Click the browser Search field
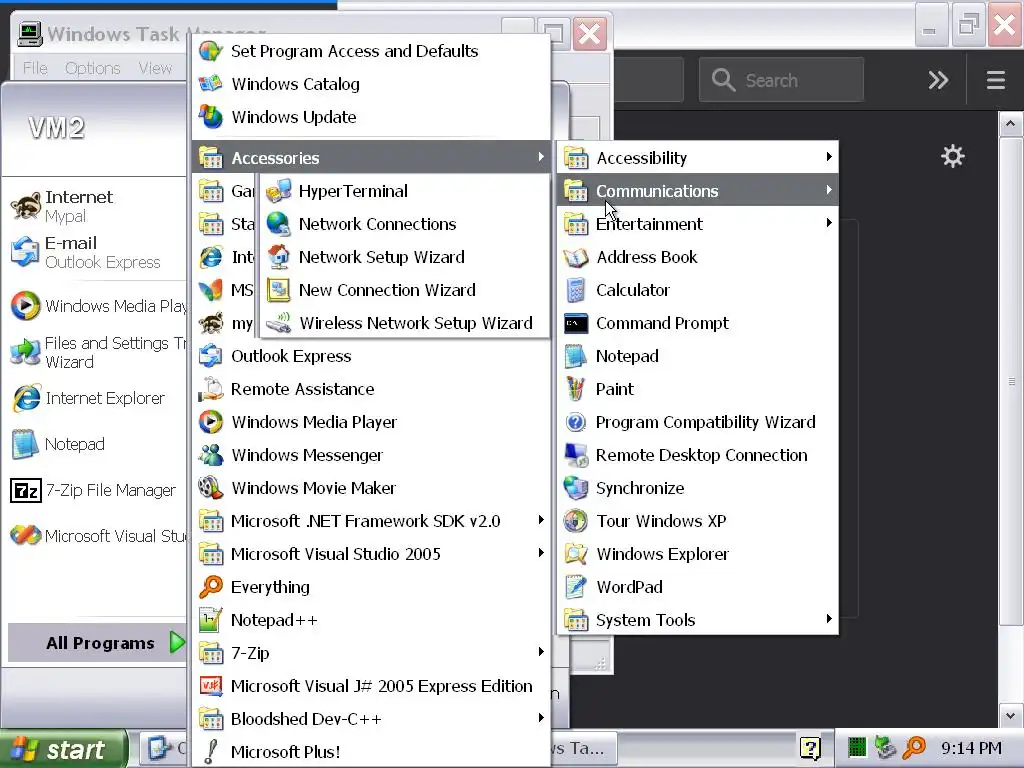Viewport: 1024px width, 768px height. 781,80
